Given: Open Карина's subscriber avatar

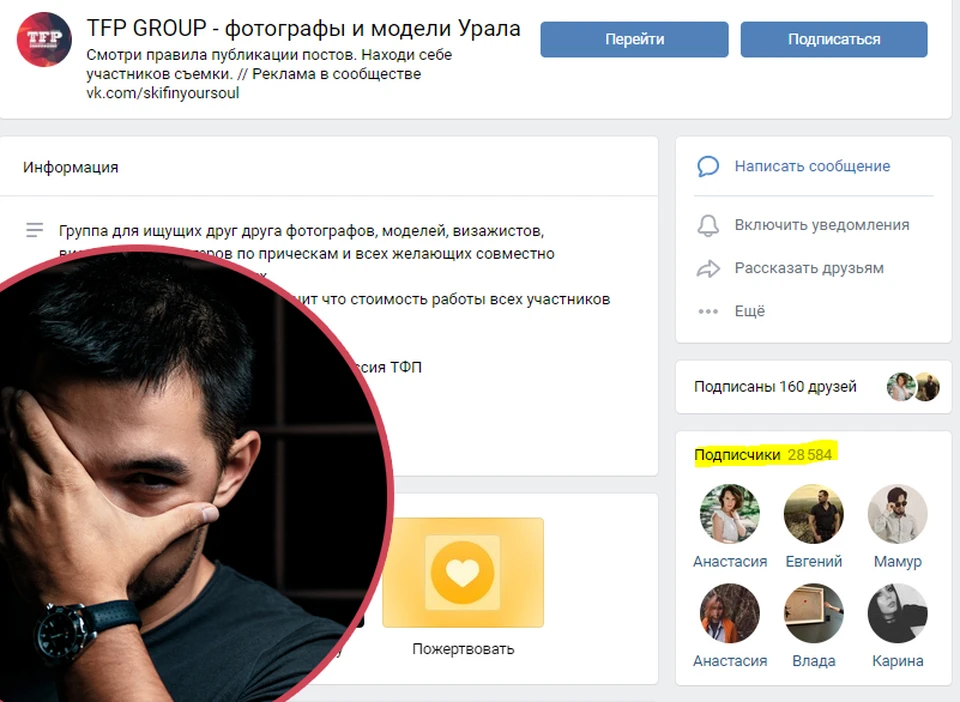Looking at the screenshot, I should [x=898, y=613].
